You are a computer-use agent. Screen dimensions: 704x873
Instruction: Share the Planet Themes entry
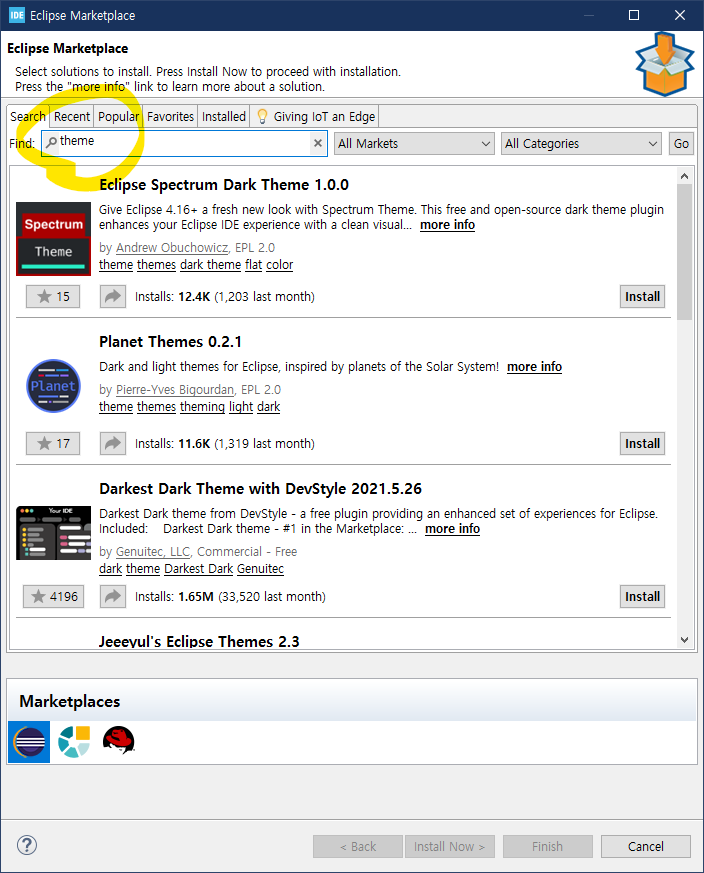[113, 443]
